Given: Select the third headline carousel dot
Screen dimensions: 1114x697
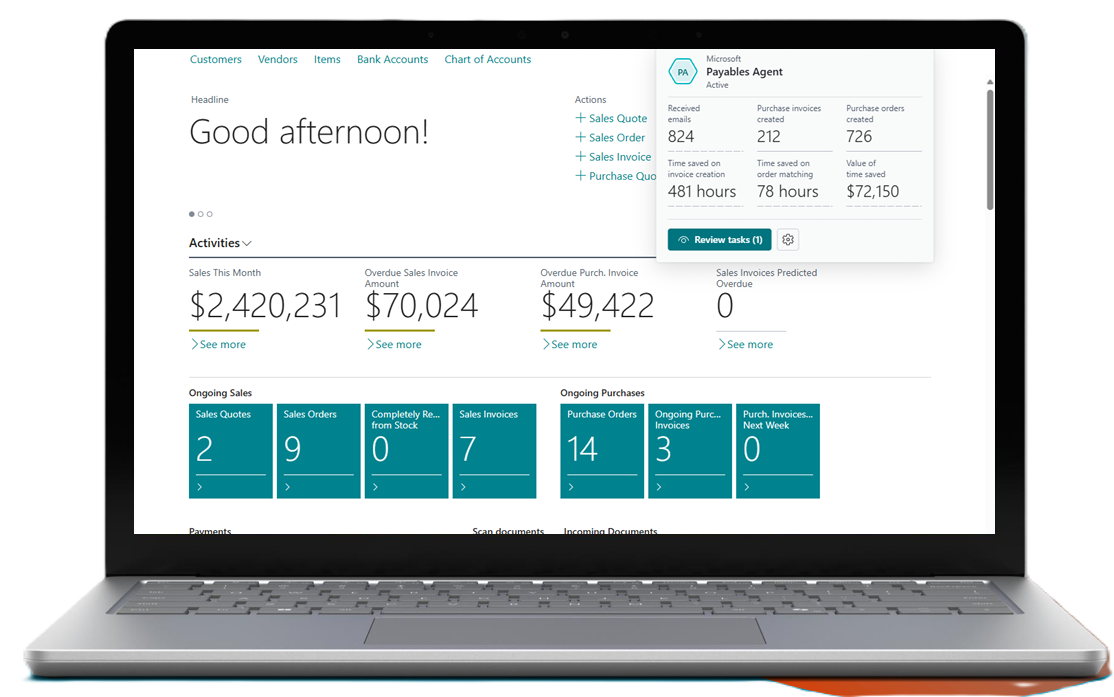Looking at the screenshot, I should 210,214.
